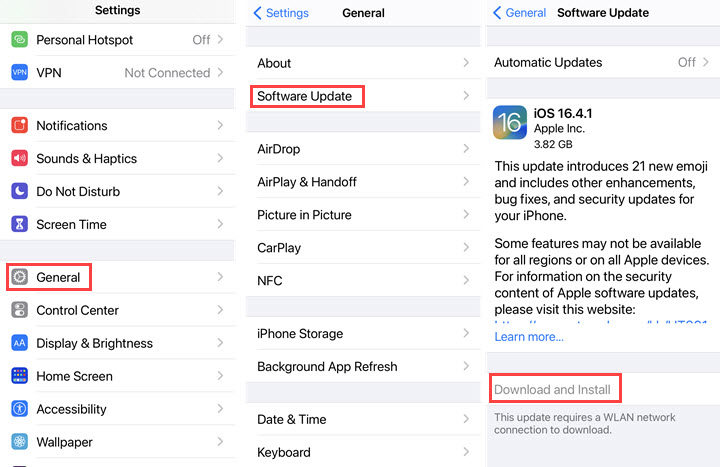
Task: Tap chevron on iPhone Storage row
Action: pos(466,333)
